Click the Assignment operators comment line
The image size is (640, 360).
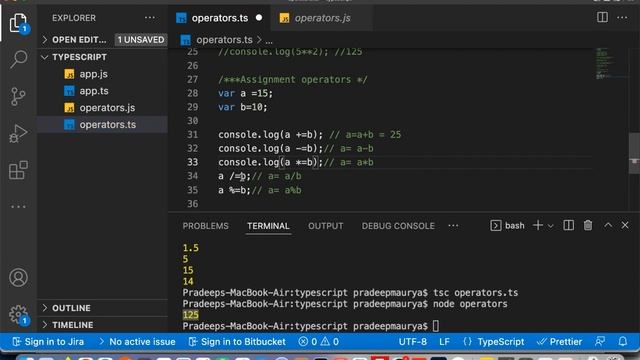[293, 80]
